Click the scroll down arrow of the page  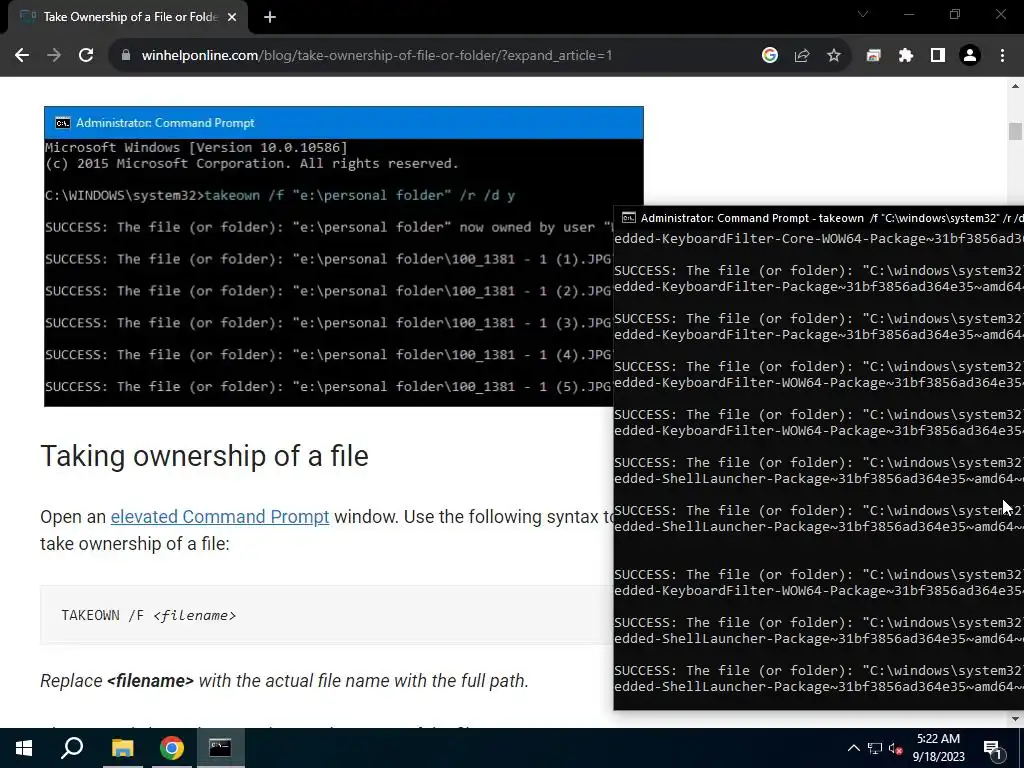pyautogui.click(x=1015, y=719)
